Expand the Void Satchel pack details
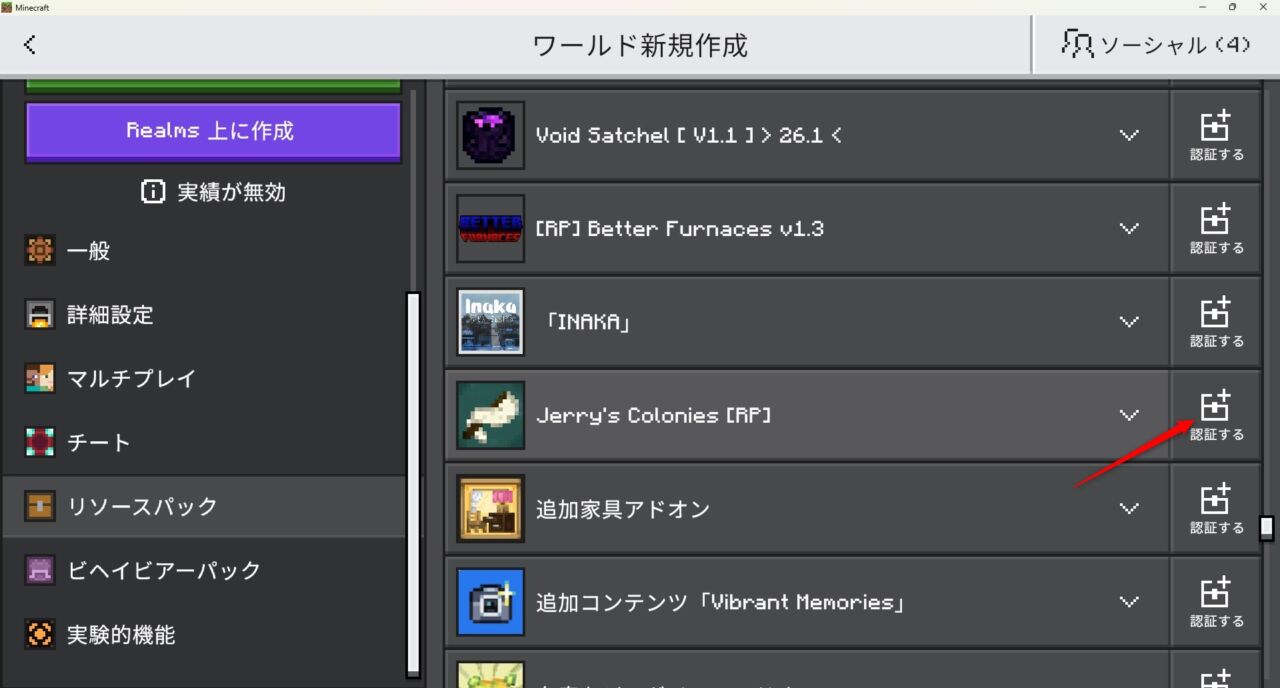 point(1129,135)
